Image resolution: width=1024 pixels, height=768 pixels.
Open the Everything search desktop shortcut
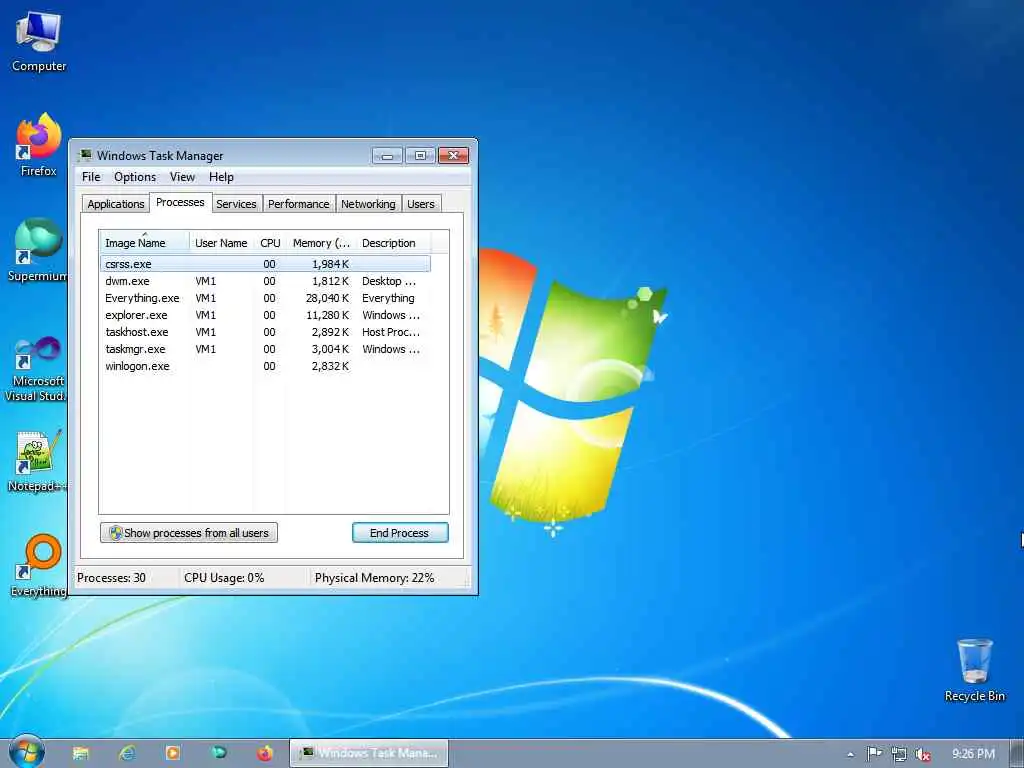[x=38, y=566]
